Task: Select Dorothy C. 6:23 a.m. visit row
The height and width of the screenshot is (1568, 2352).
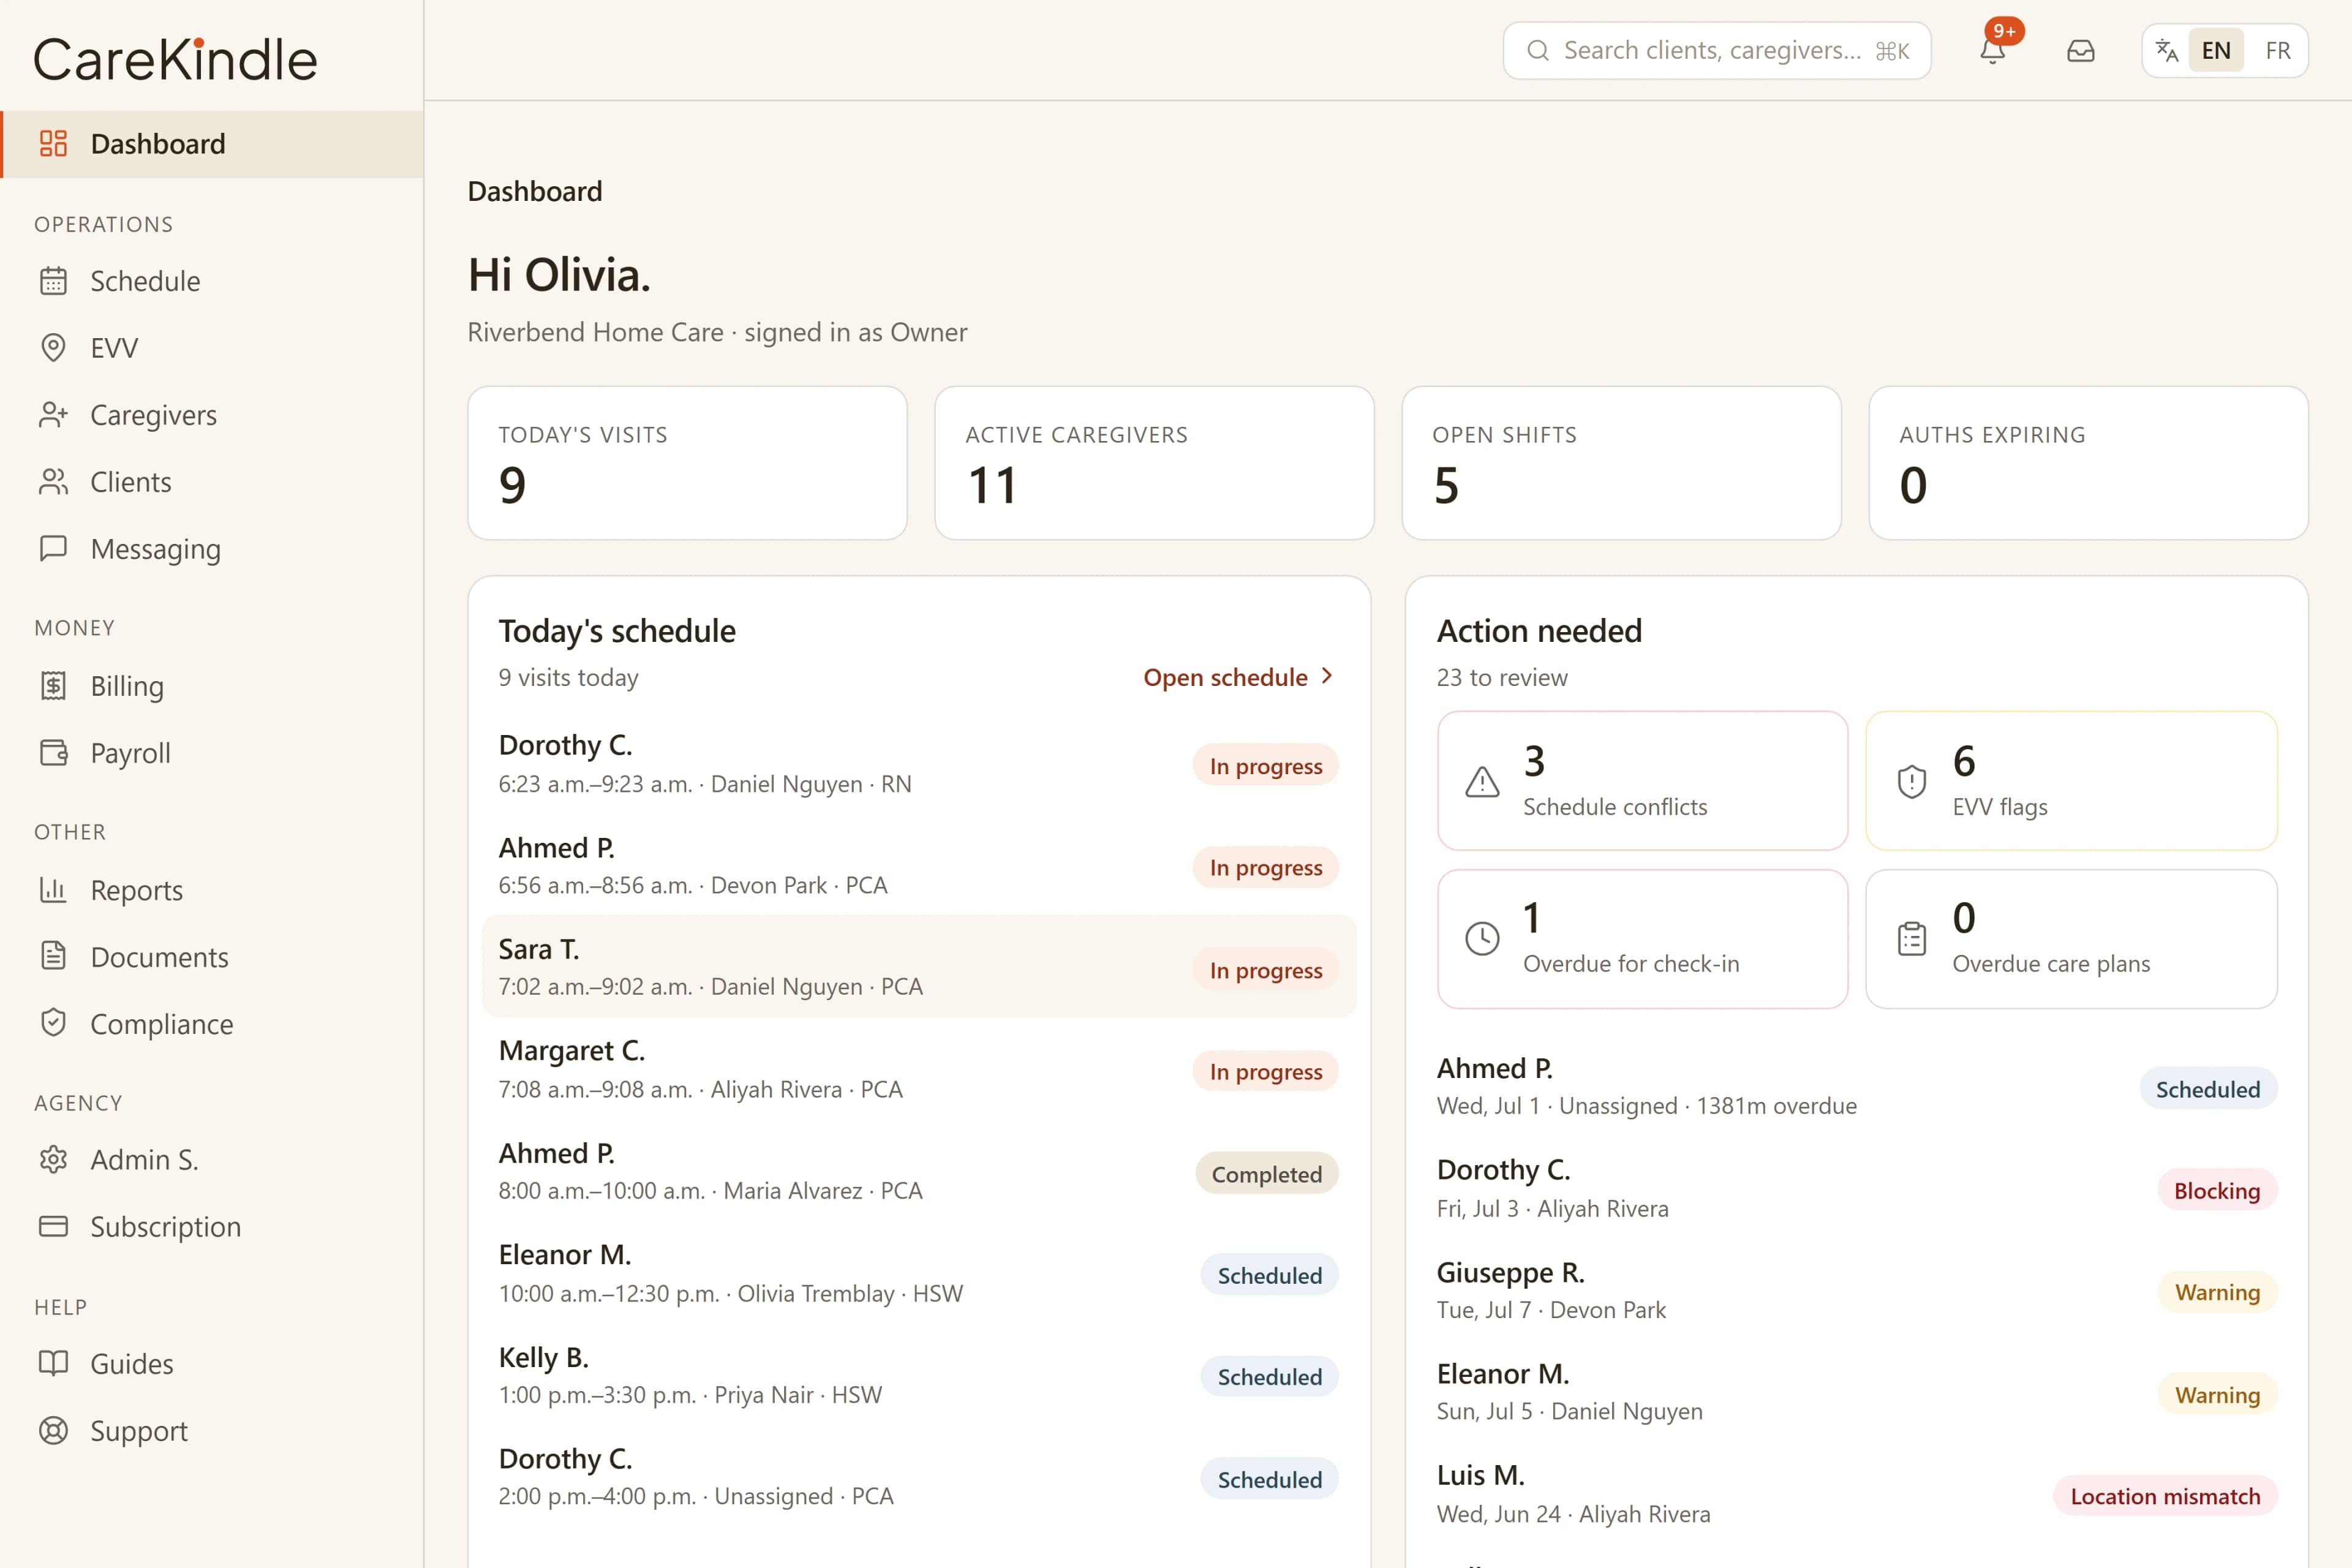Action: coord(919,763)
